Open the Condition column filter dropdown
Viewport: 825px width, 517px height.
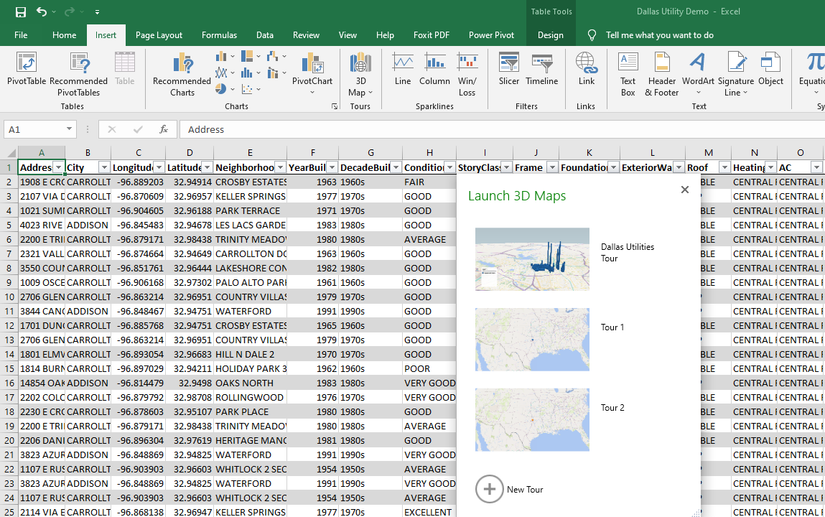[x=450, y=167]
